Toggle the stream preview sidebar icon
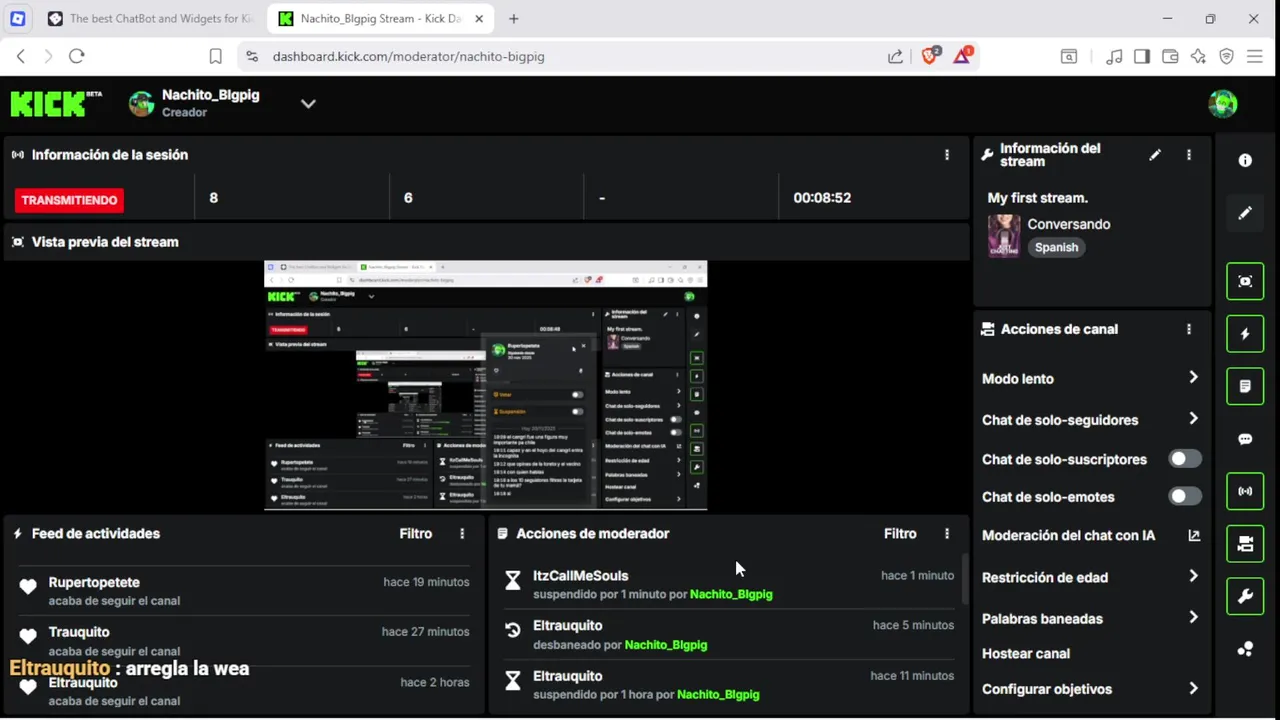 click(1245, 281)
